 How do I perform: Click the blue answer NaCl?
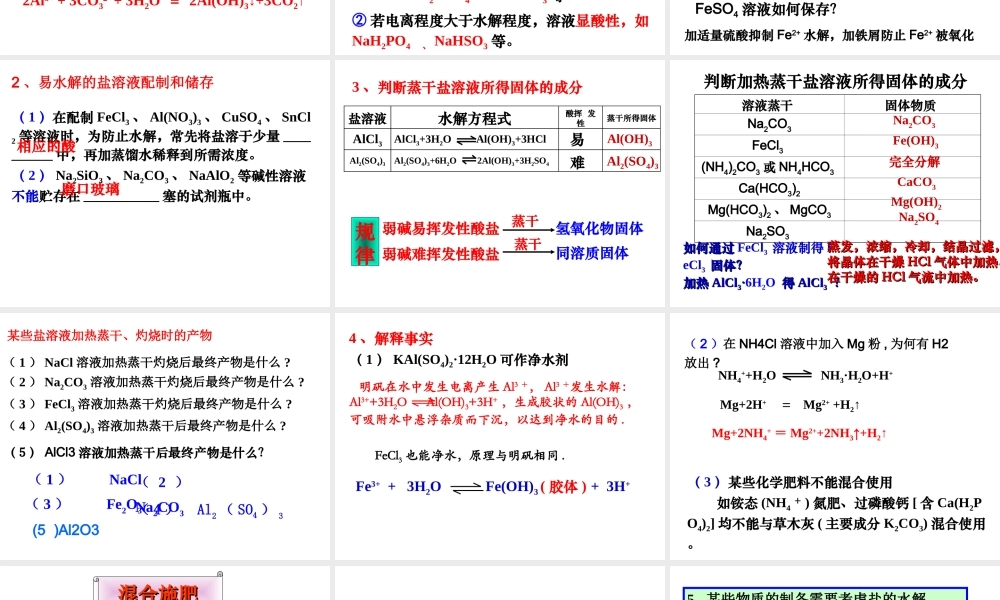(x=125, y=479)
